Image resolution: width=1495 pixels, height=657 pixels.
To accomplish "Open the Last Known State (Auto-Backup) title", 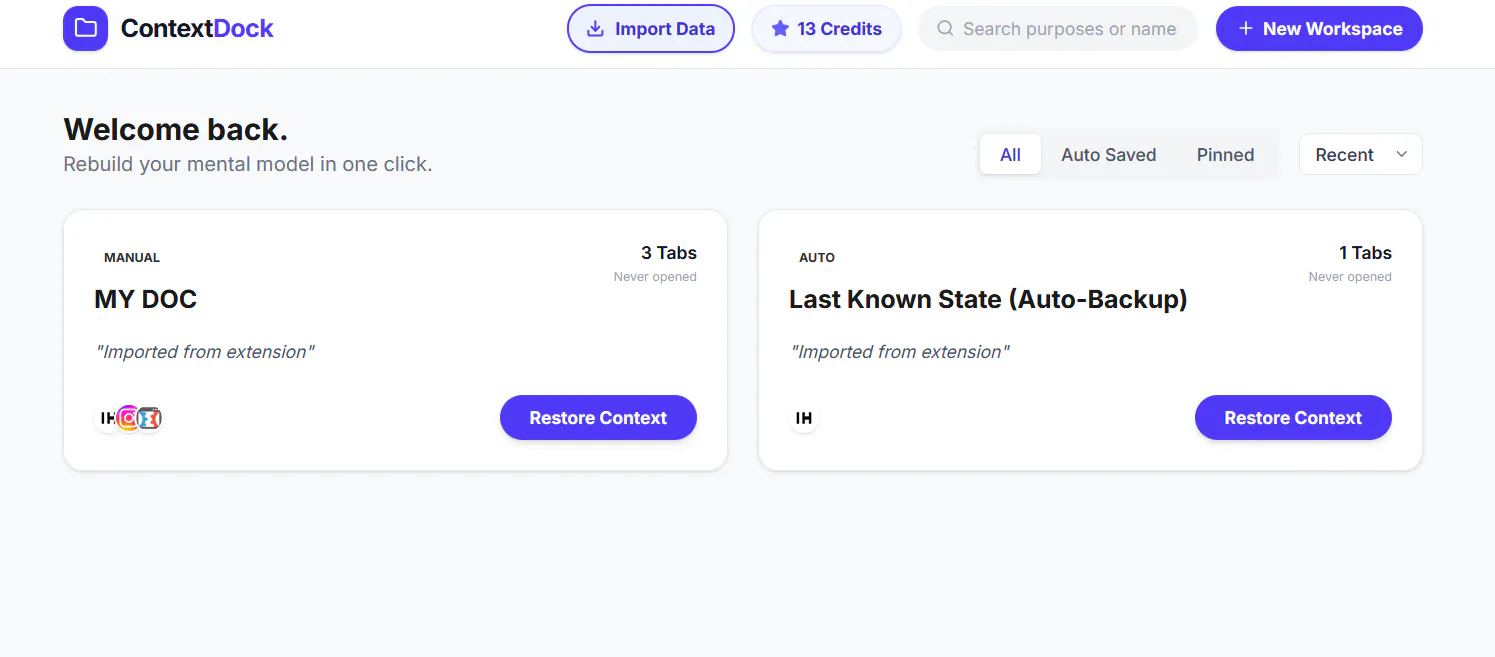I will [x=988, y=299].
